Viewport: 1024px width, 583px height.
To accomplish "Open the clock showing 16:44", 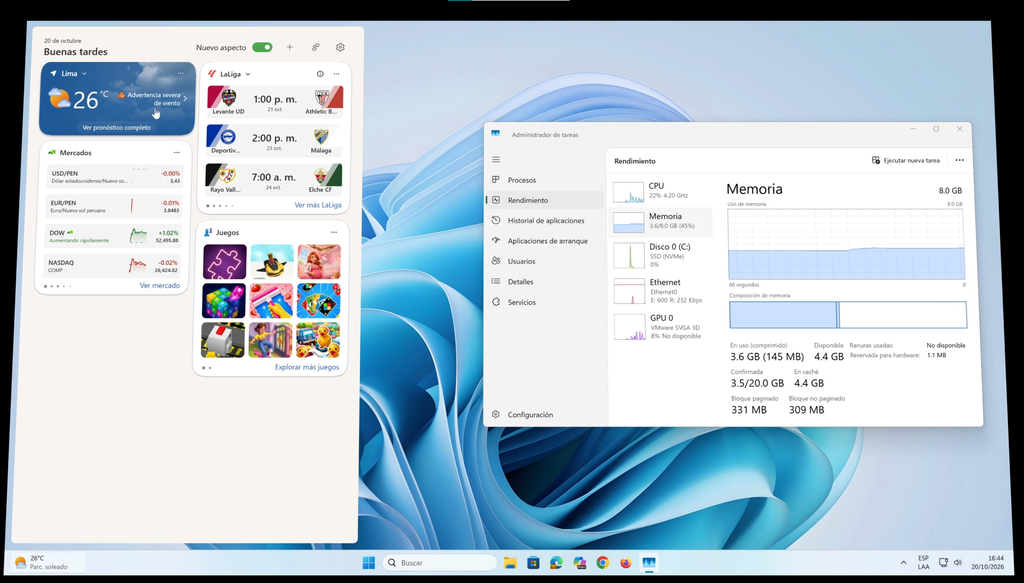I will pos(987,562).
